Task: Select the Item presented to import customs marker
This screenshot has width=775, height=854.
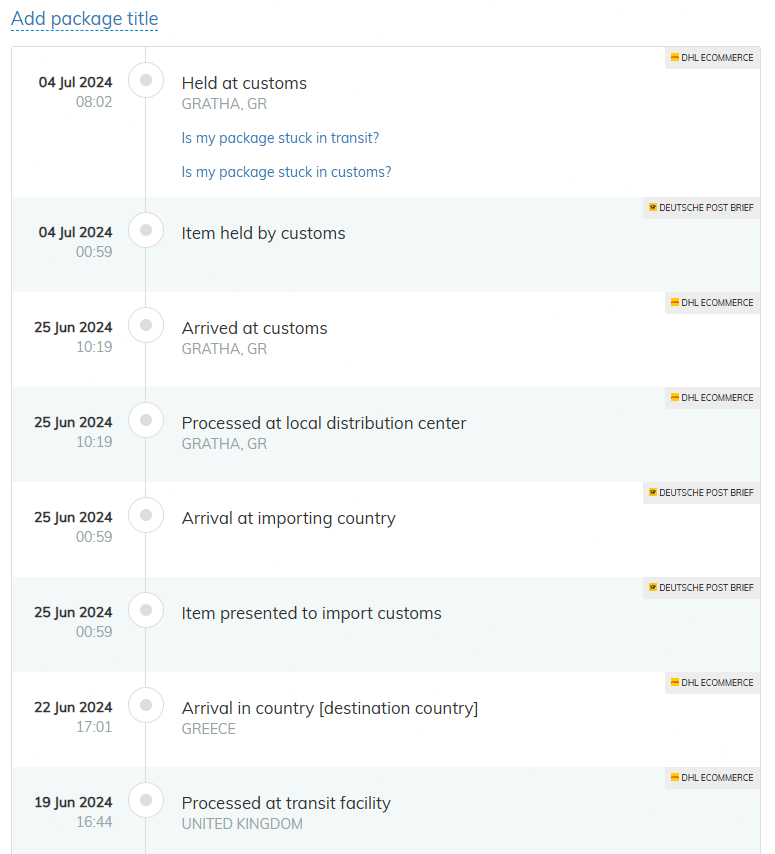Action: pyautogui.click(x=146, y=610)
